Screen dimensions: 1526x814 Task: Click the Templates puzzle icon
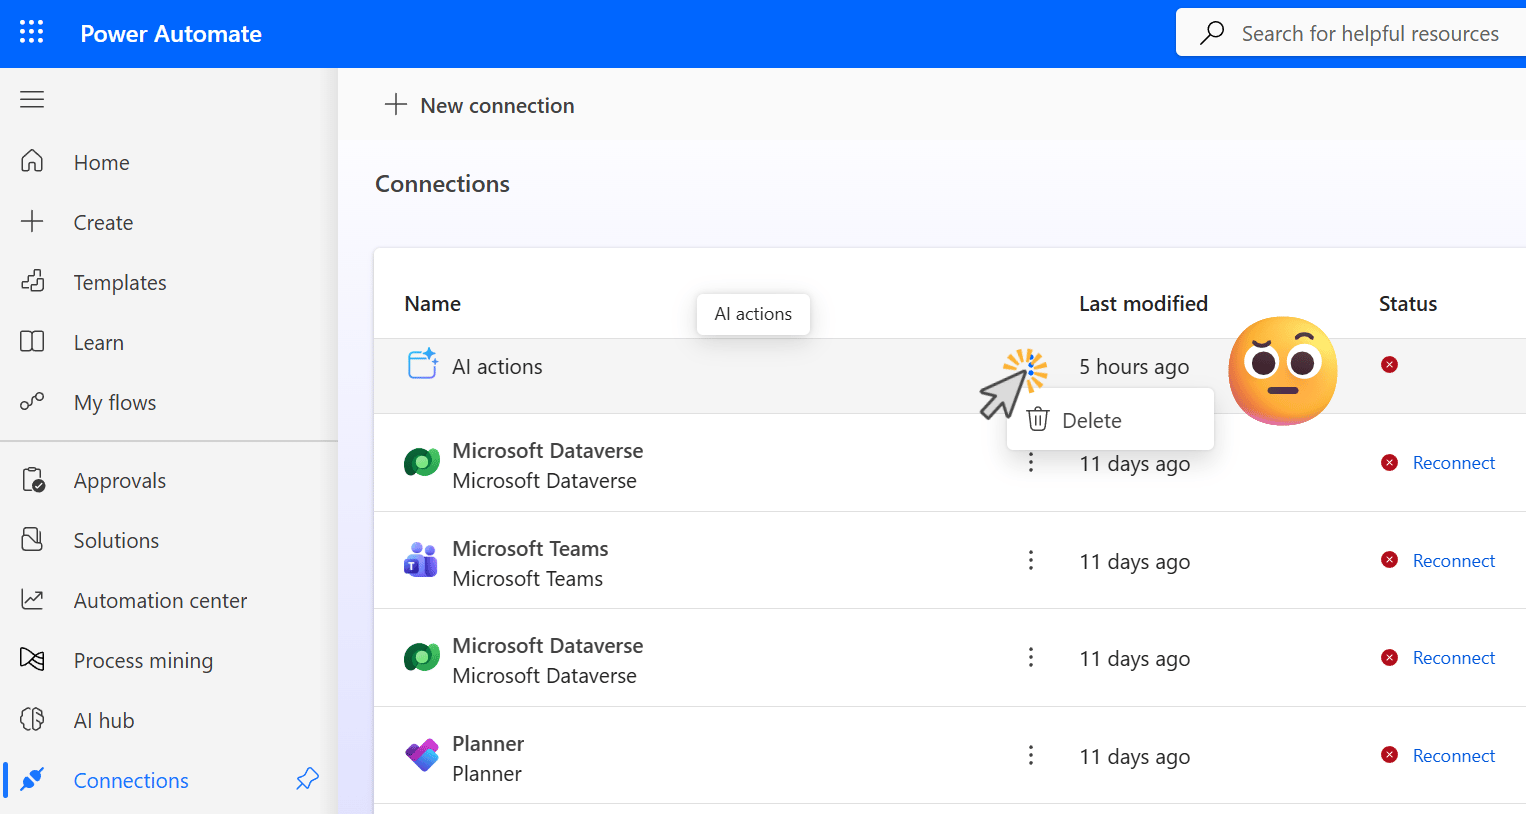click(x=32, y=281)
